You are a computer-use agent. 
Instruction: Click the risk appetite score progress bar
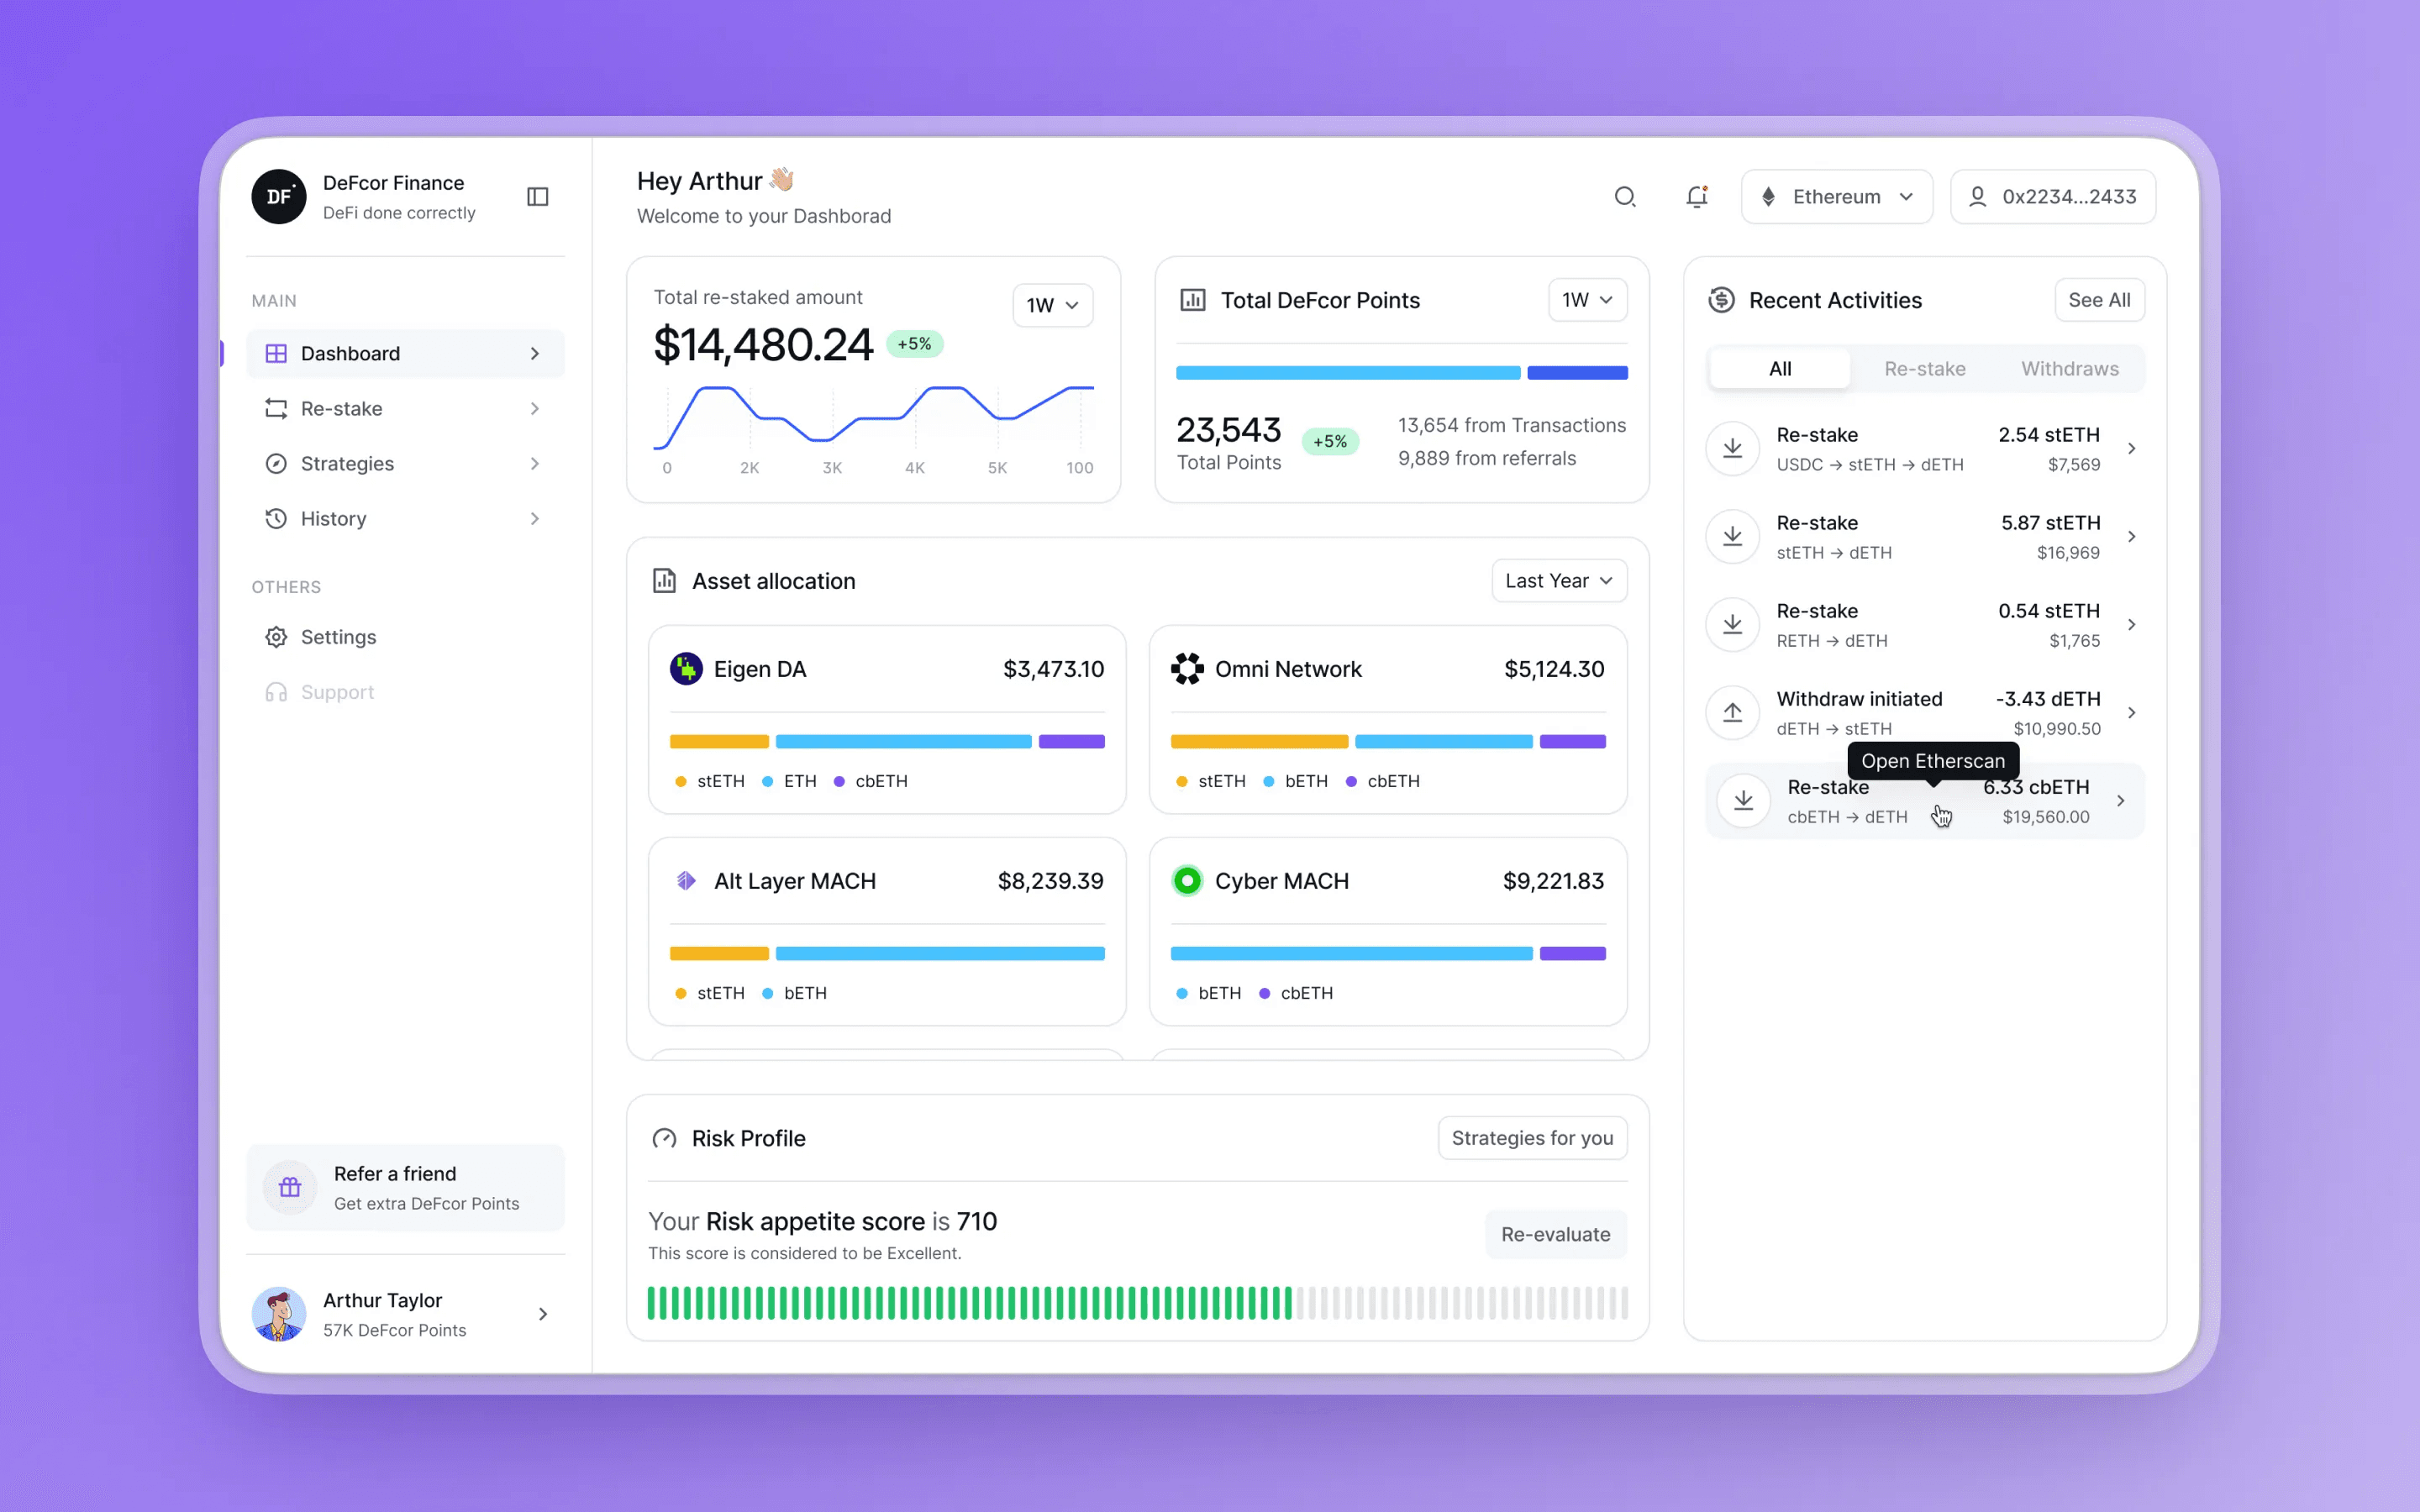click(1137, 1303)
